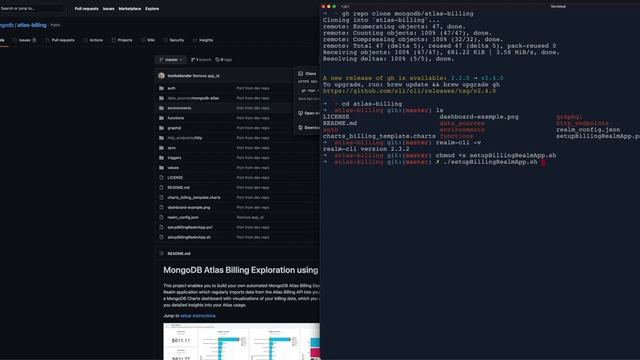The width and height of the screenshot is (640, 360).
Task: Click the tag icon next to 0 tags
Action: (217, 60)
